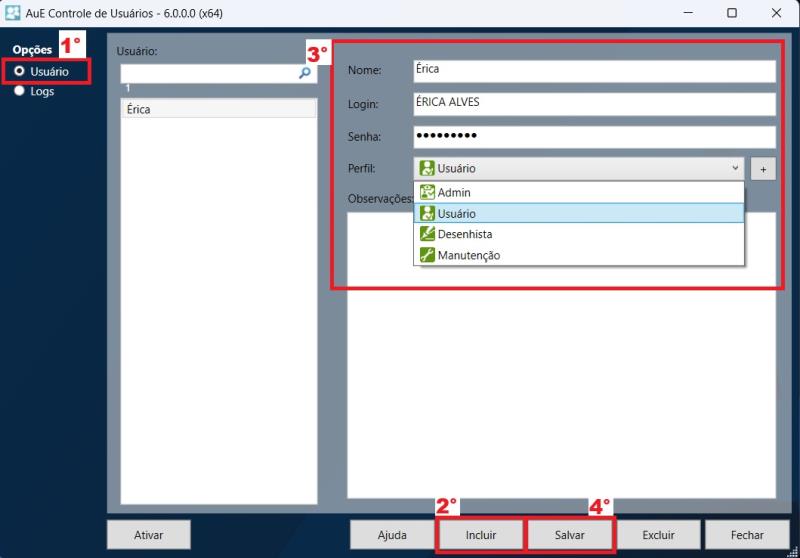
Task: Click the Admin profile icon in list
Action: coord(427,192)
